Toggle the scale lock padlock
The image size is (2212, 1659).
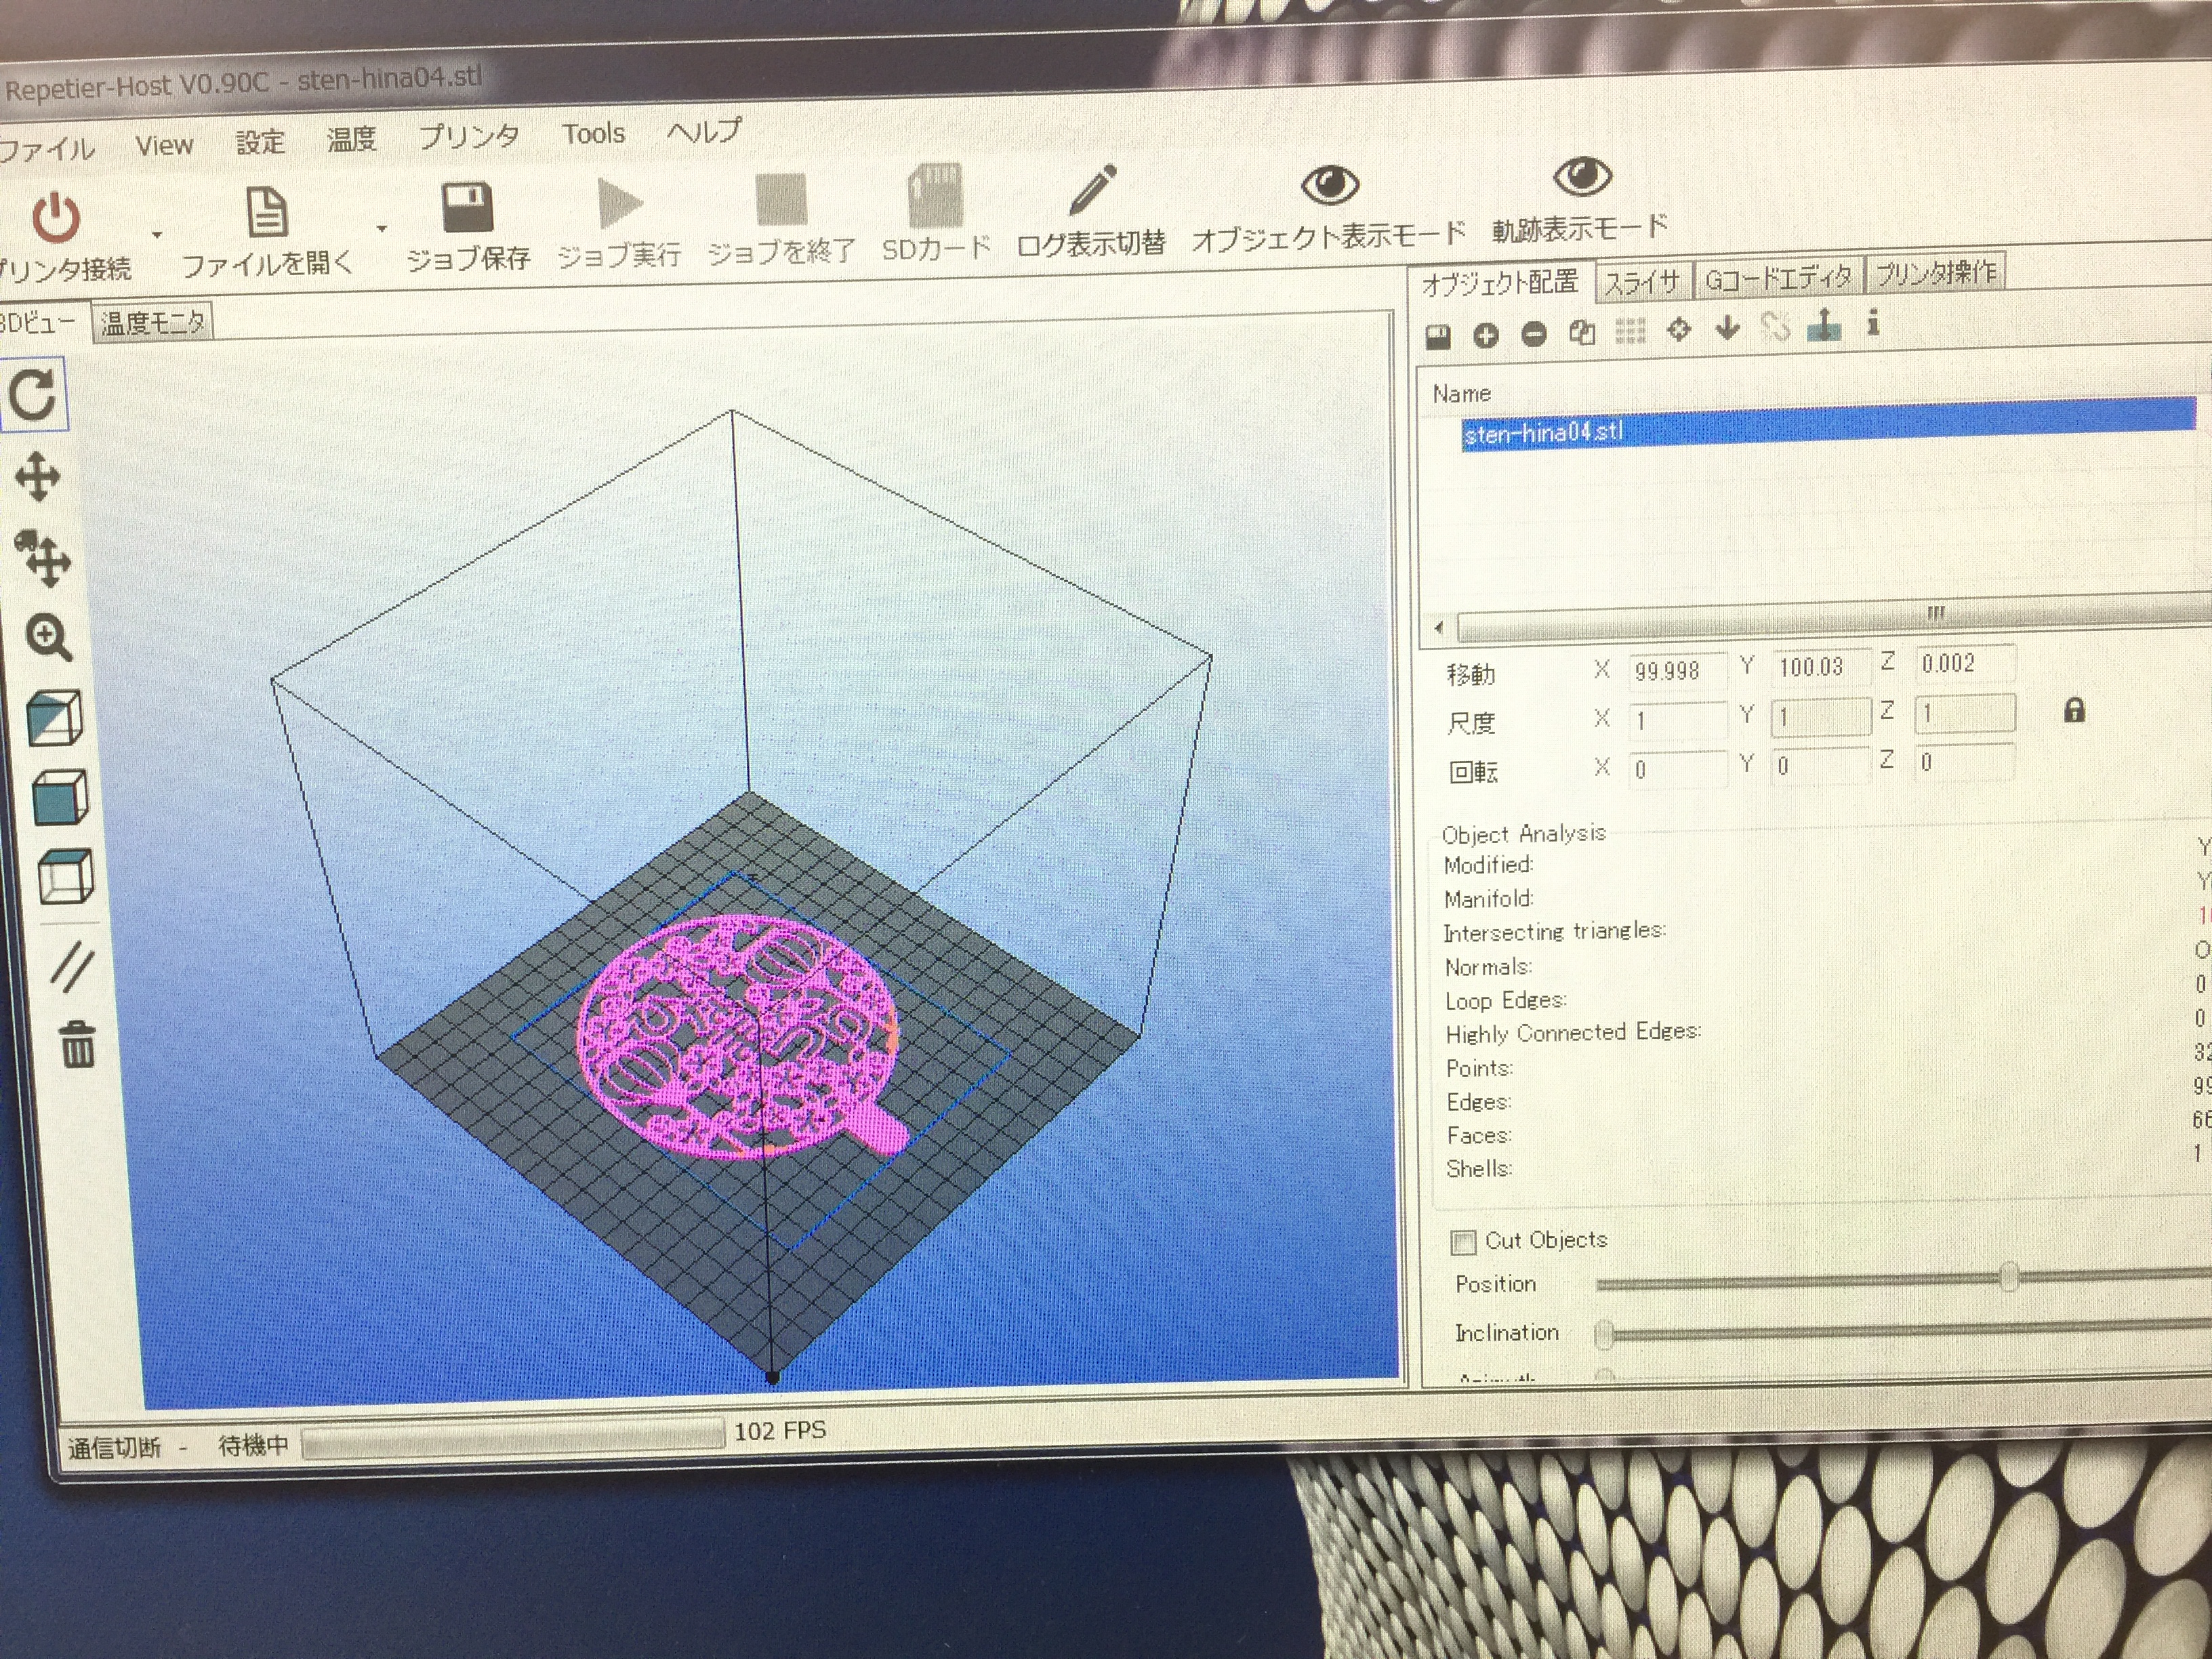point(2075,710)
